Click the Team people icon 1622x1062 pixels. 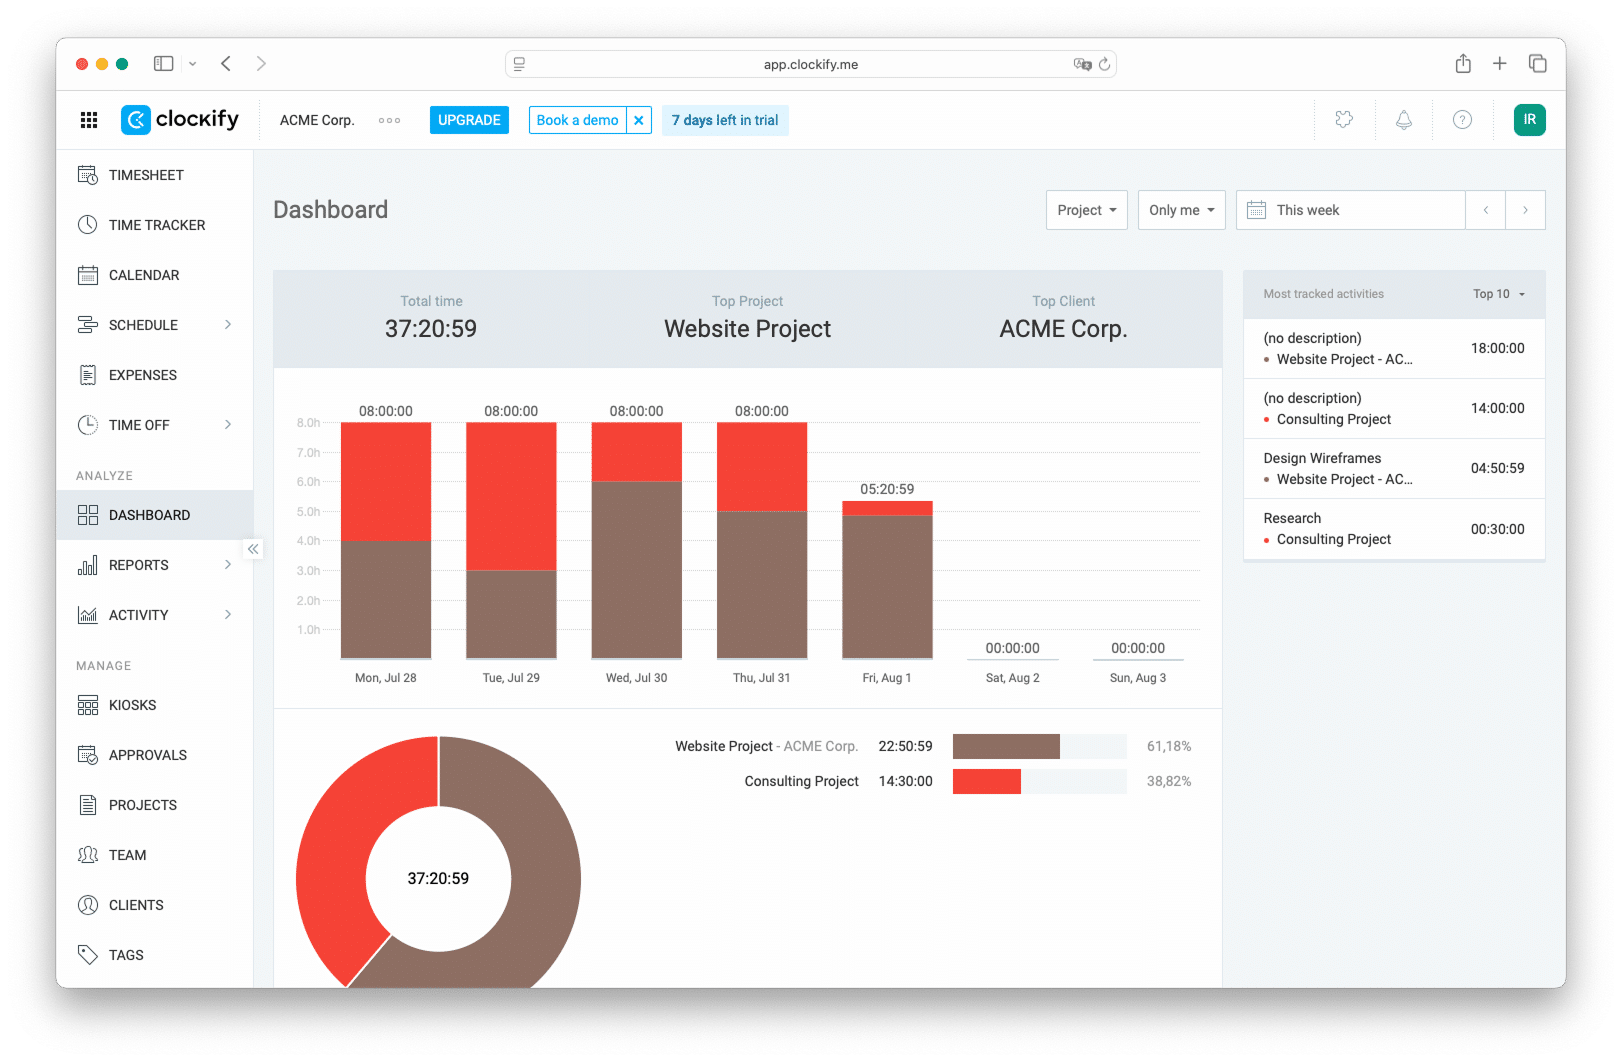click(x=88, y=855)
